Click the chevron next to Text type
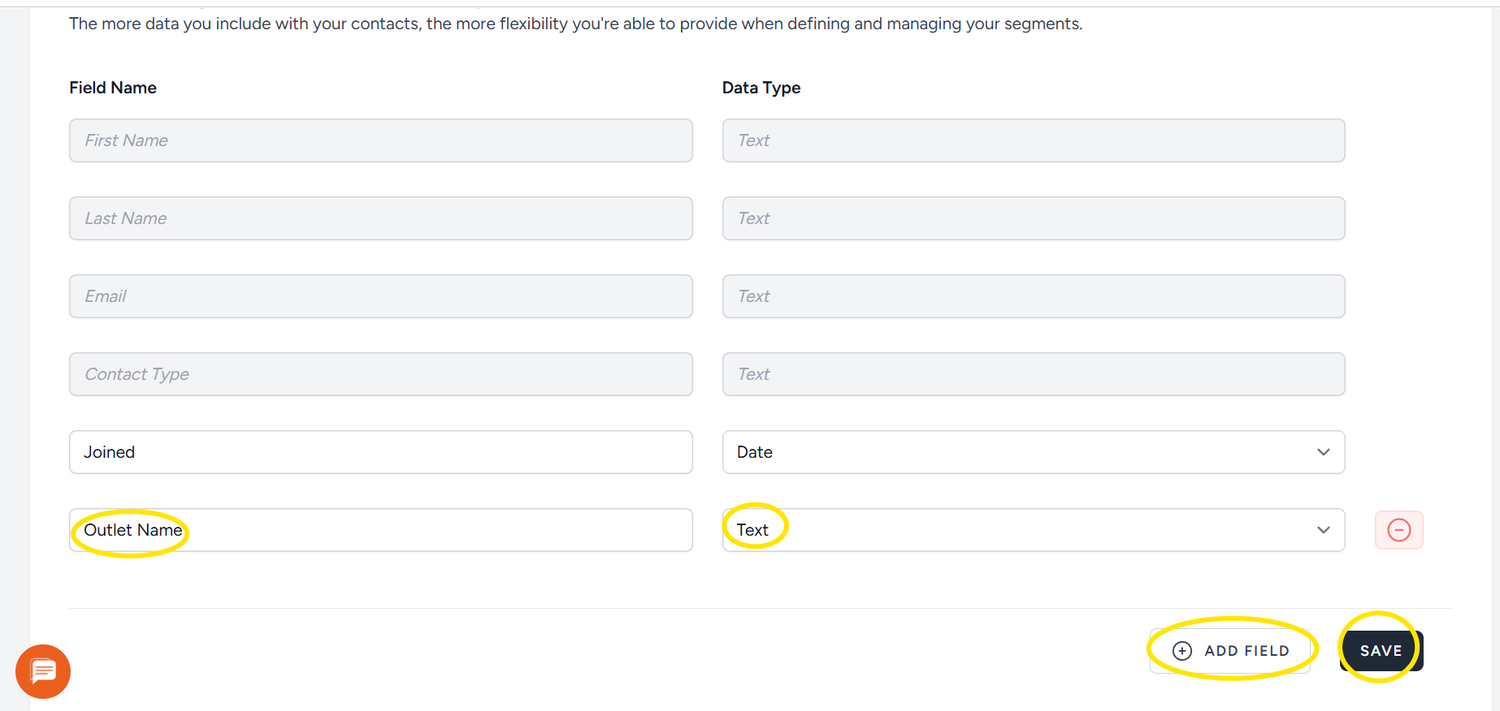 (1323, 530)
